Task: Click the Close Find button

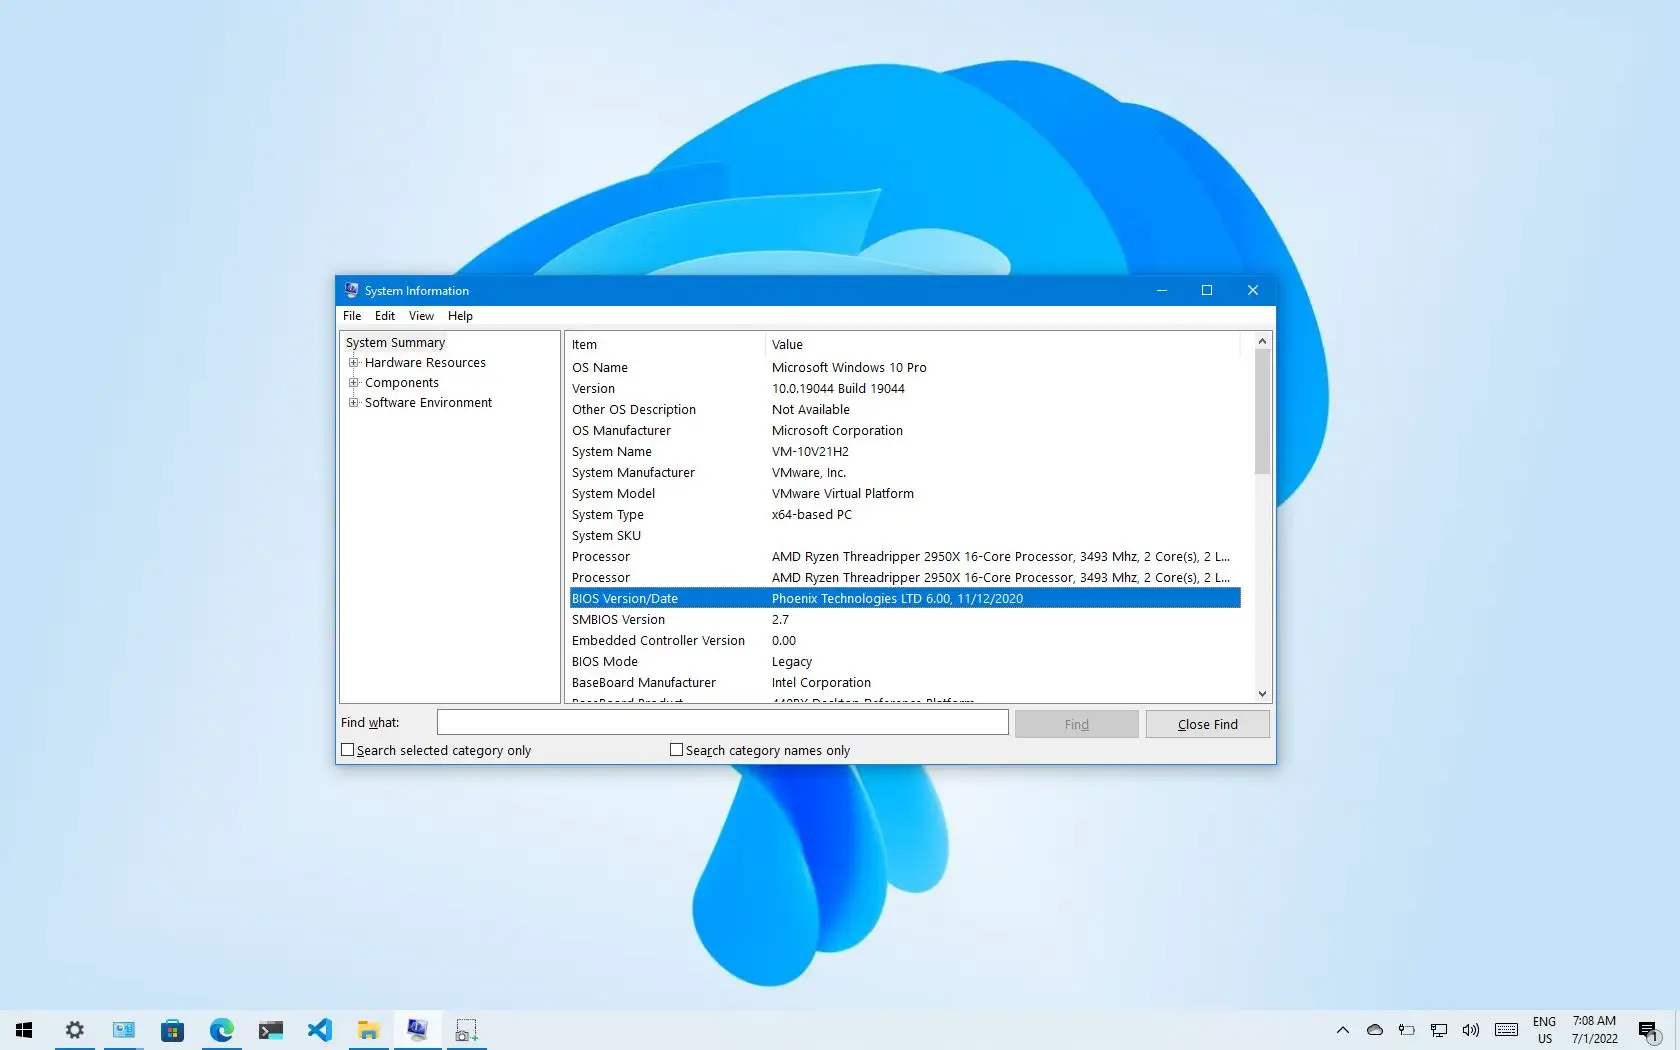Action: point(1207,723)
